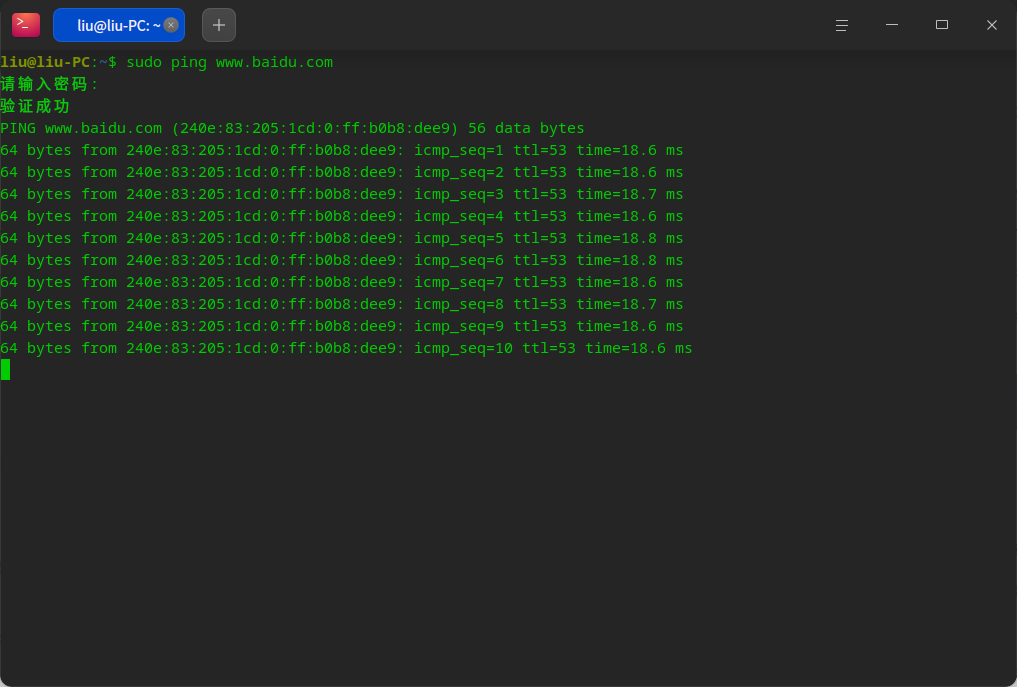Click the icmp_seq=7 output line

click(x=342, y=282)
